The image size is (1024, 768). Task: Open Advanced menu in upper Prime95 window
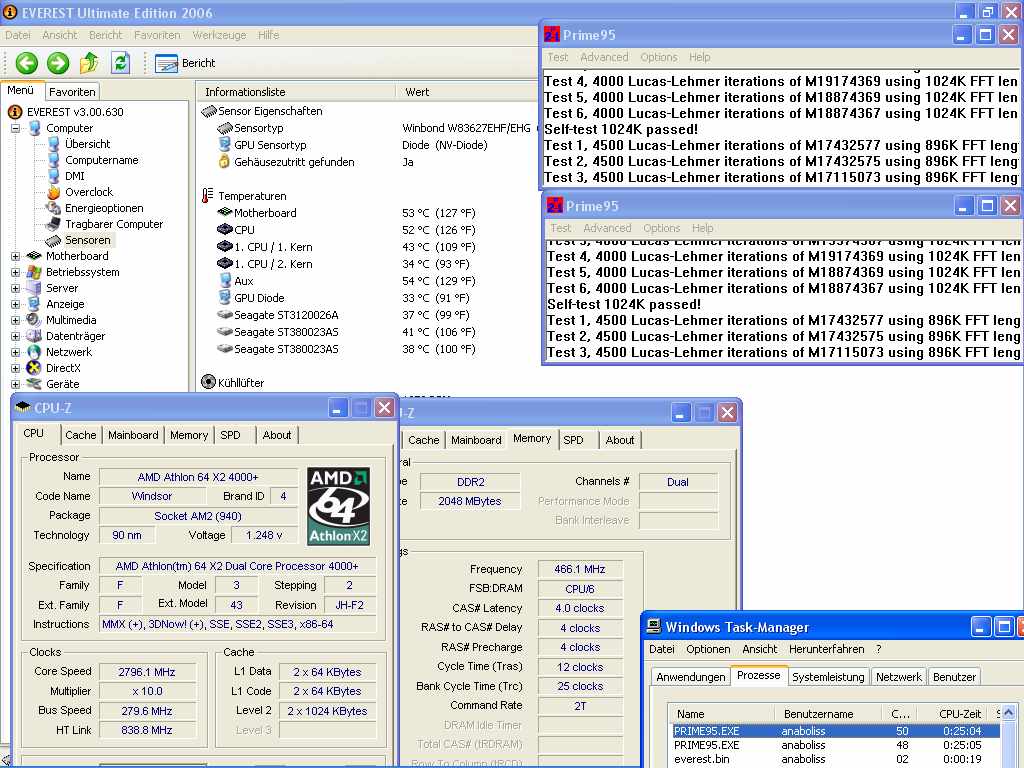click(604, 57)
